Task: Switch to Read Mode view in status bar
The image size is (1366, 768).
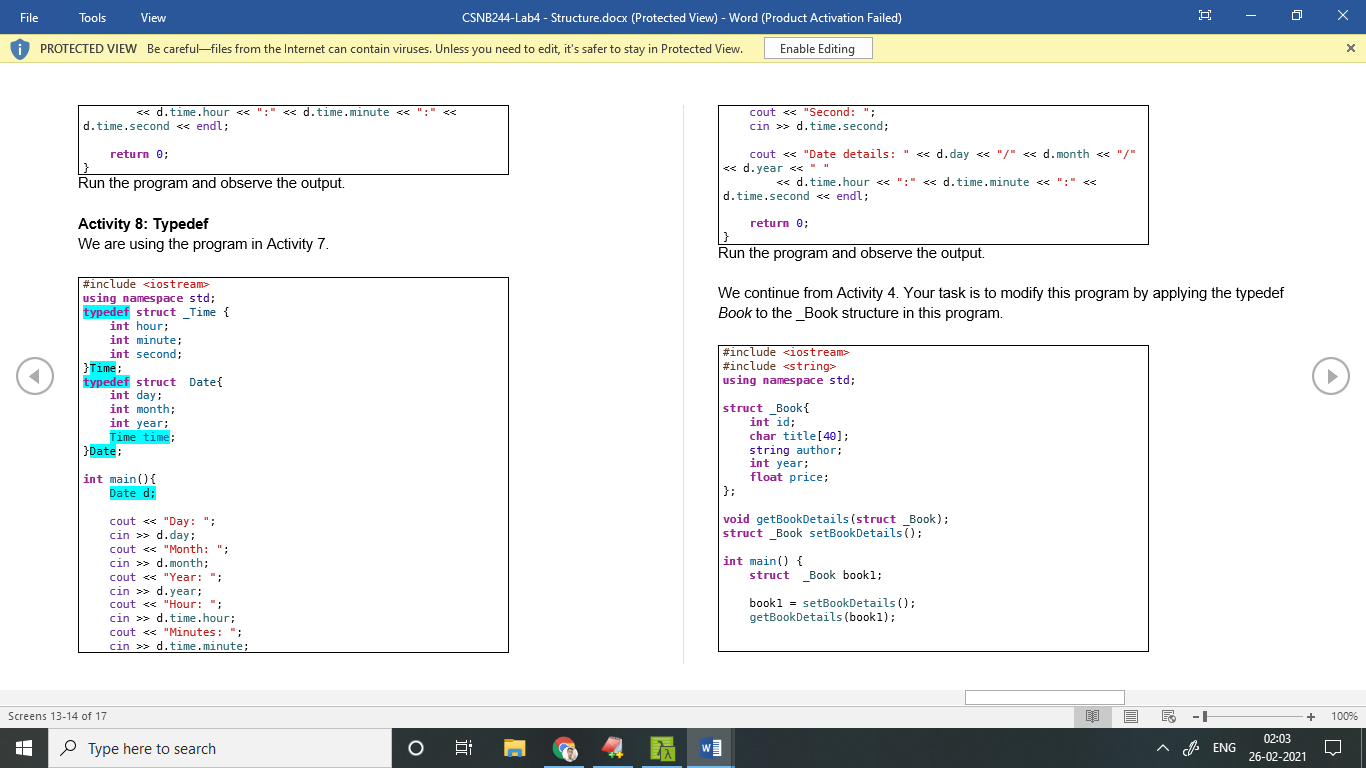Action: [x=1092, y=716]
